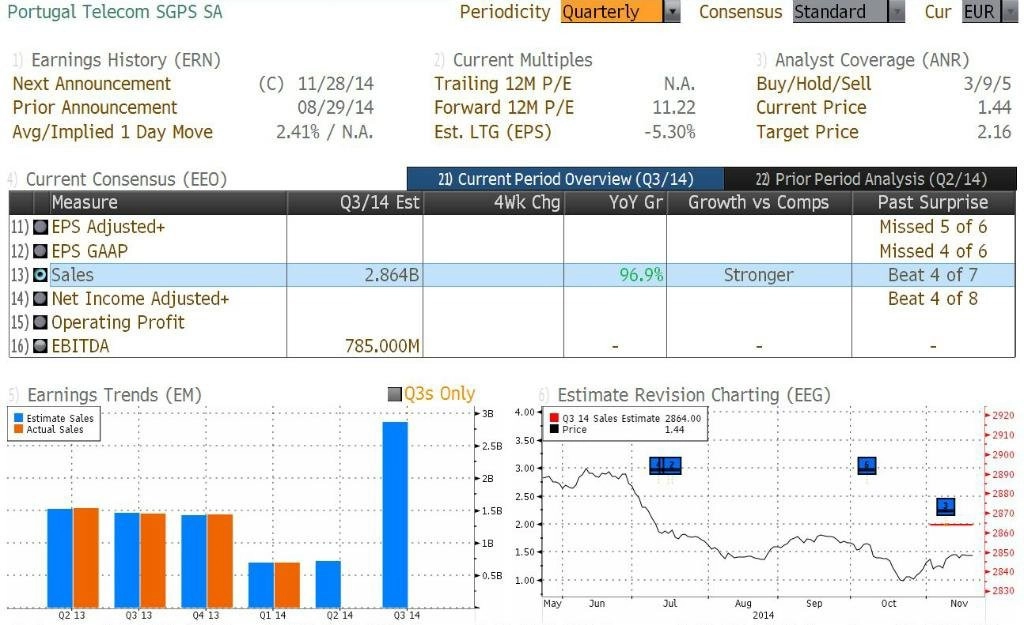Open Earnings History (ERN) section
Image resolution: width=1024 pixels, height=625 pixels.
[x=126, y=60]
